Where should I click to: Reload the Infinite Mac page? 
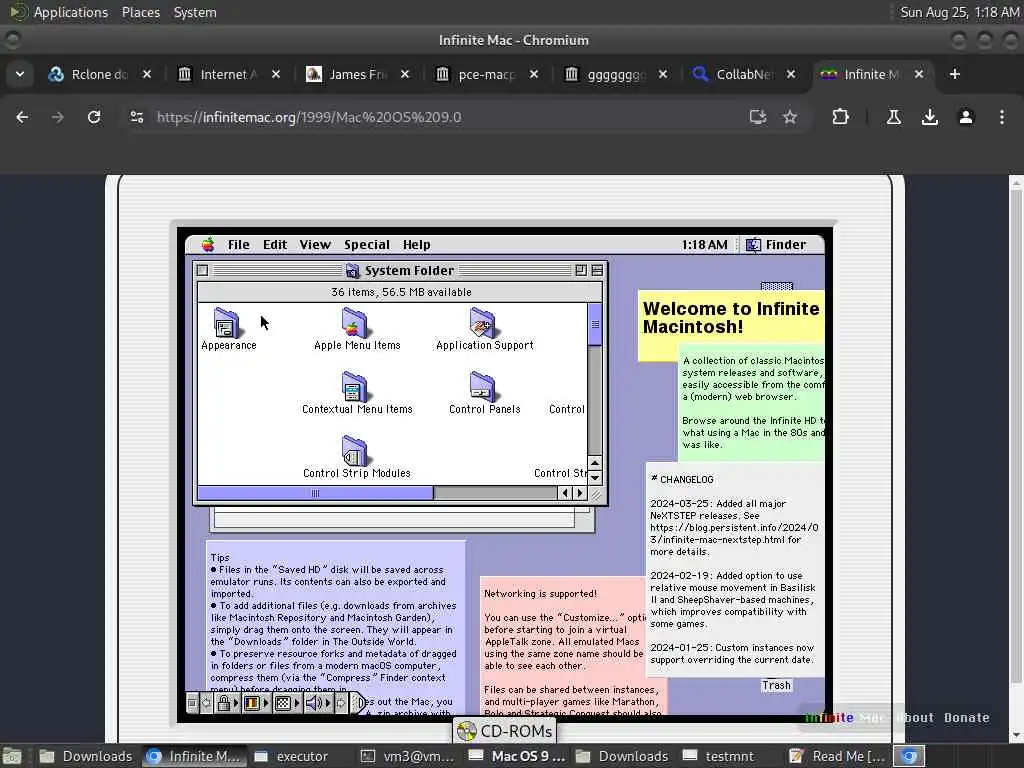94,117
